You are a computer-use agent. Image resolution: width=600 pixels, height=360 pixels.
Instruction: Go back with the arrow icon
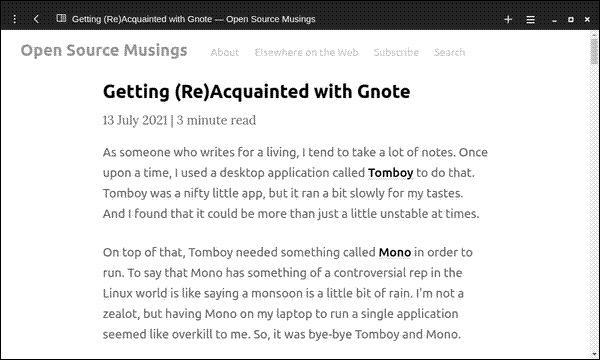36,19
